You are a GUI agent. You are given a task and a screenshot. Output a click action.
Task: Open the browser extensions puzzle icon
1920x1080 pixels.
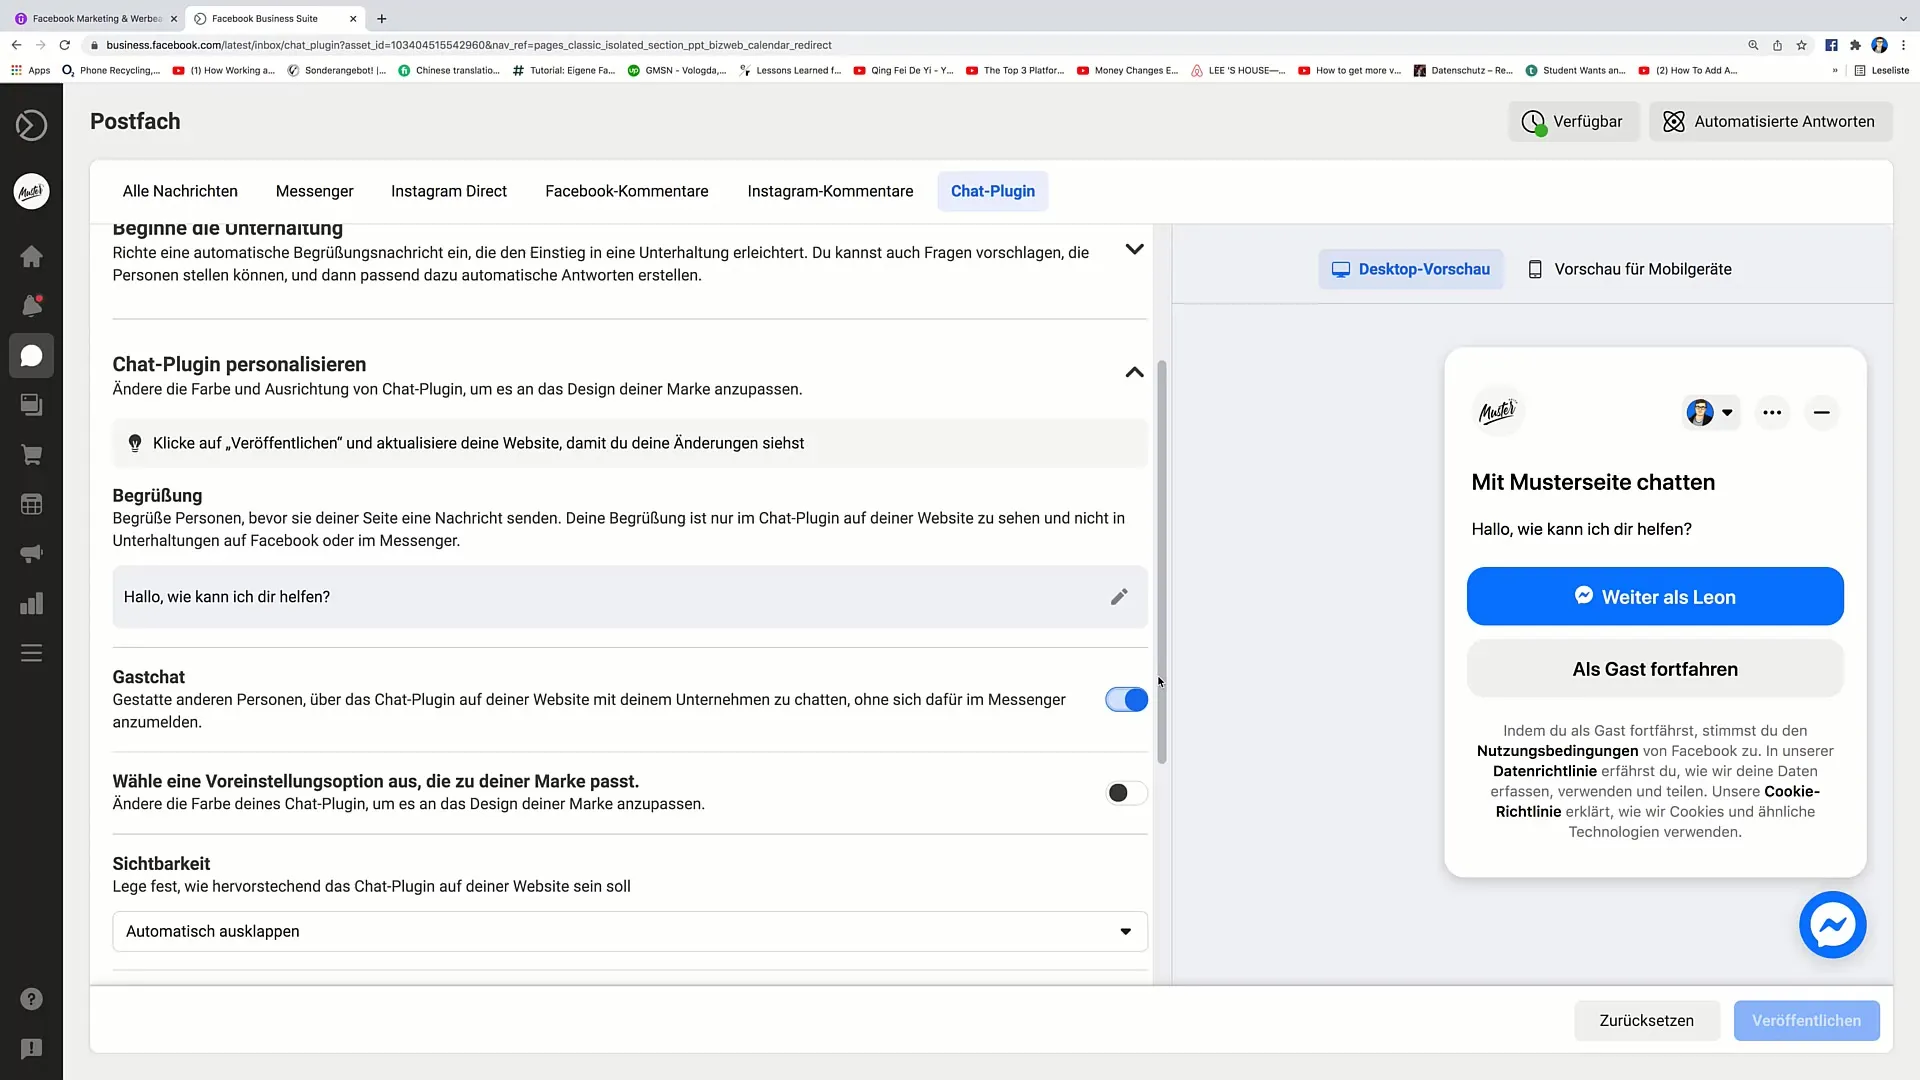(x=1855, y=45)
